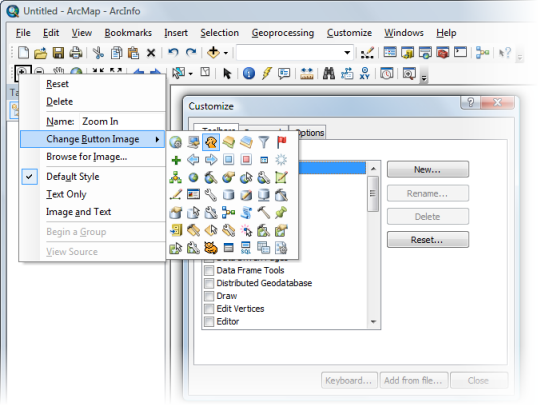Click the Copy toolbar icon
Image resolution: width=538 pixels, height=405 pixels.
pyautogui.click(x=116, y=53)
